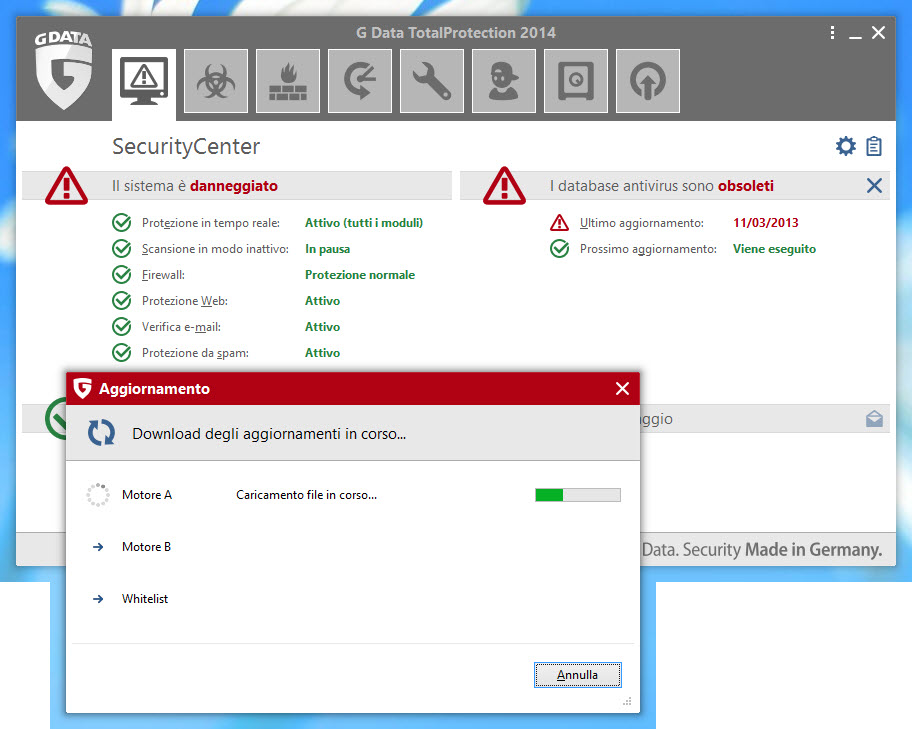Dismiss the obsolete antivirus database panel
912x729 pixels.
(x=874, y=186)
